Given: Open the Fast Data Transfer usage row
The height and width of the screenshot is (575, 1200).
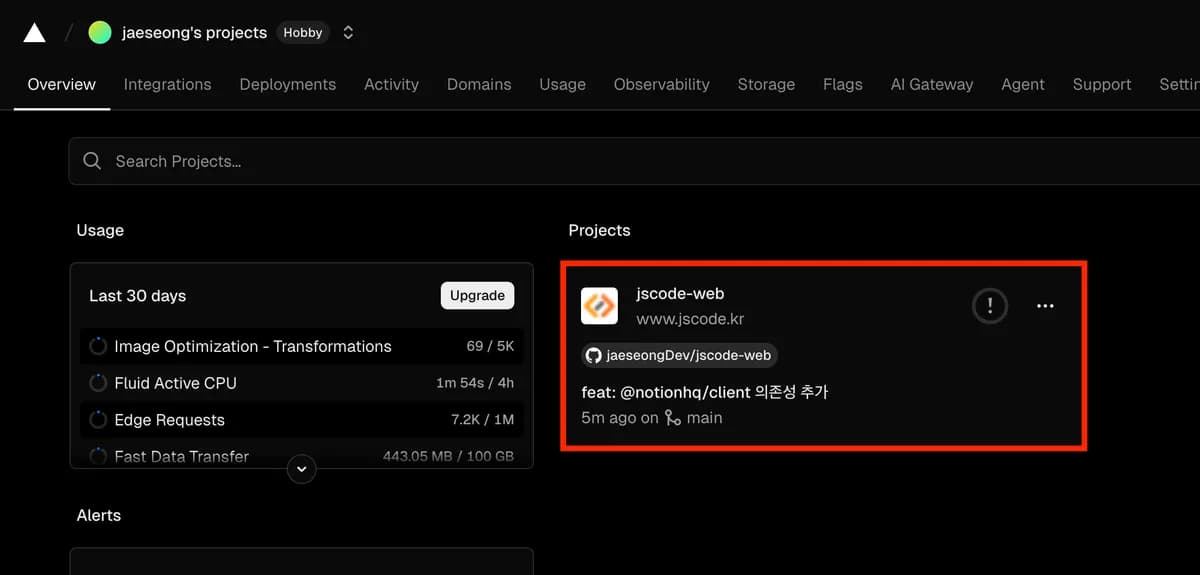Looking at the screenshot, I should 301,456.
